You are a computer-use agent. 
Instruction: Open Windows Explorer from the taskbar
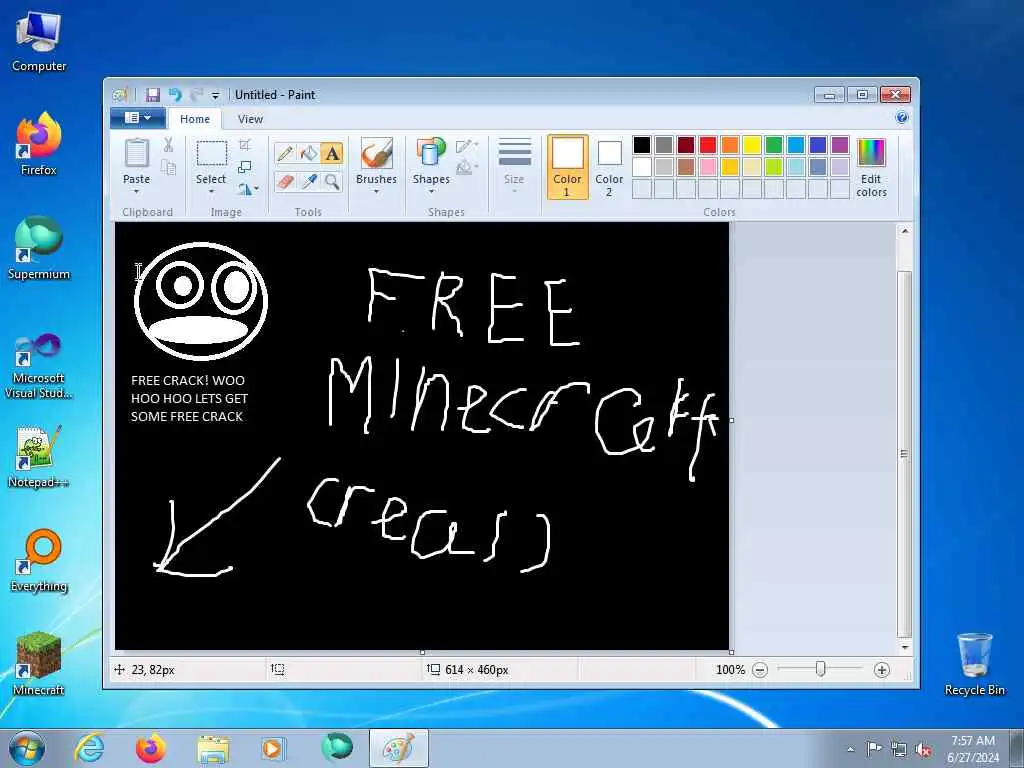[x=213, y=748]
